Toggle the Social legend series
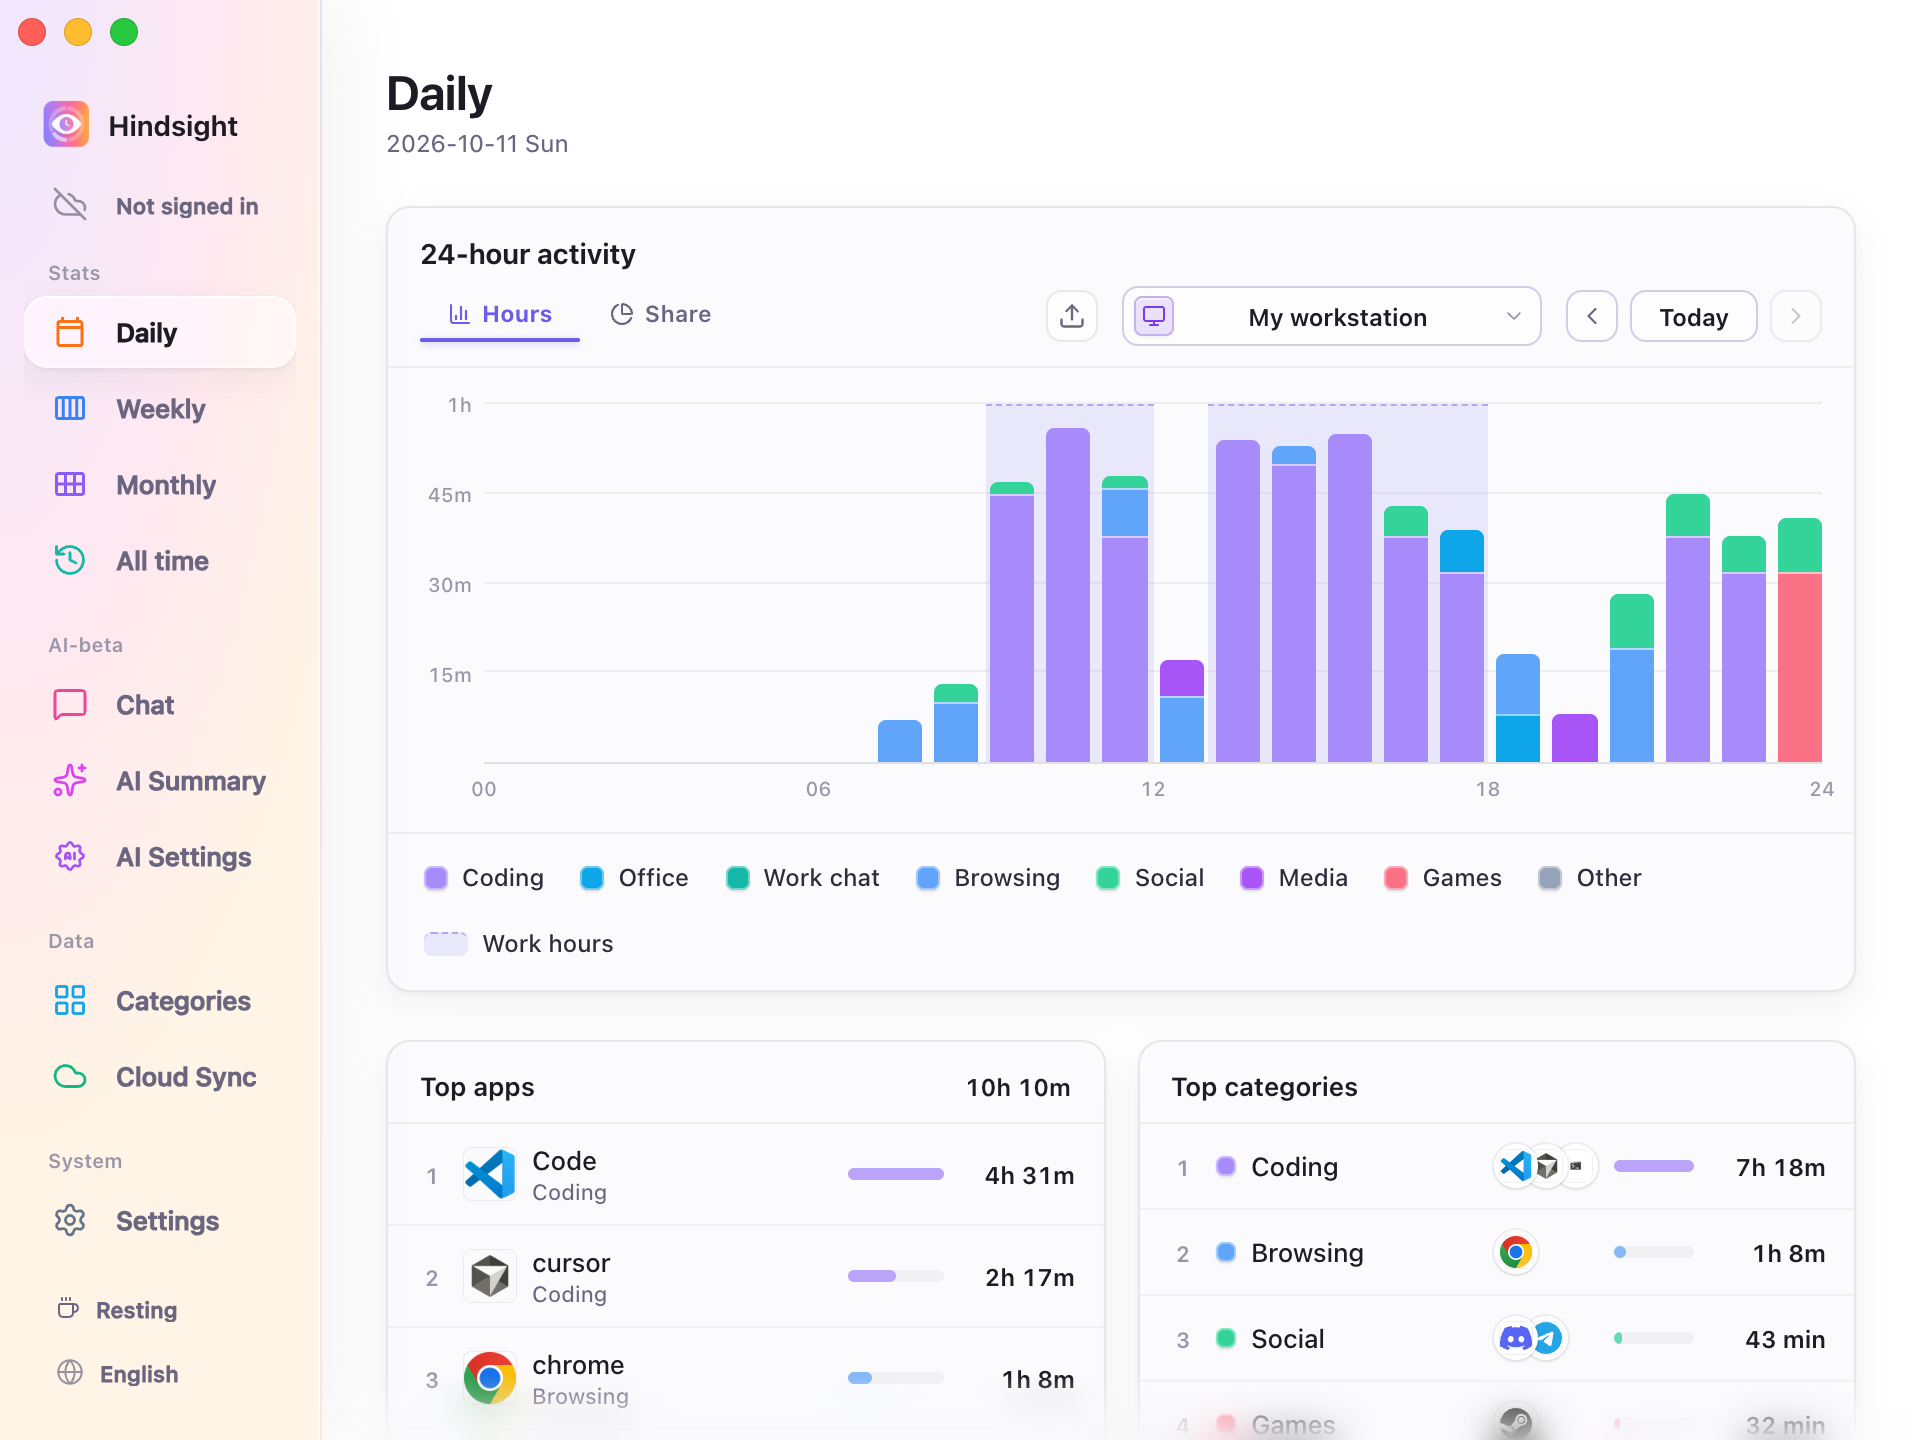Screen dimensions: 1920x1440 click(x=1150, y=877)
